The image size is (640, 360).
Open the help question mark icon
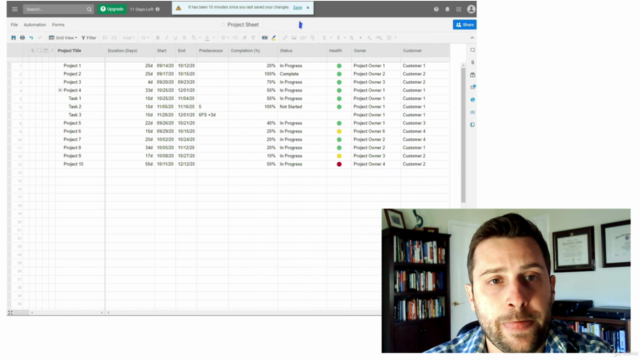point(436,9)
